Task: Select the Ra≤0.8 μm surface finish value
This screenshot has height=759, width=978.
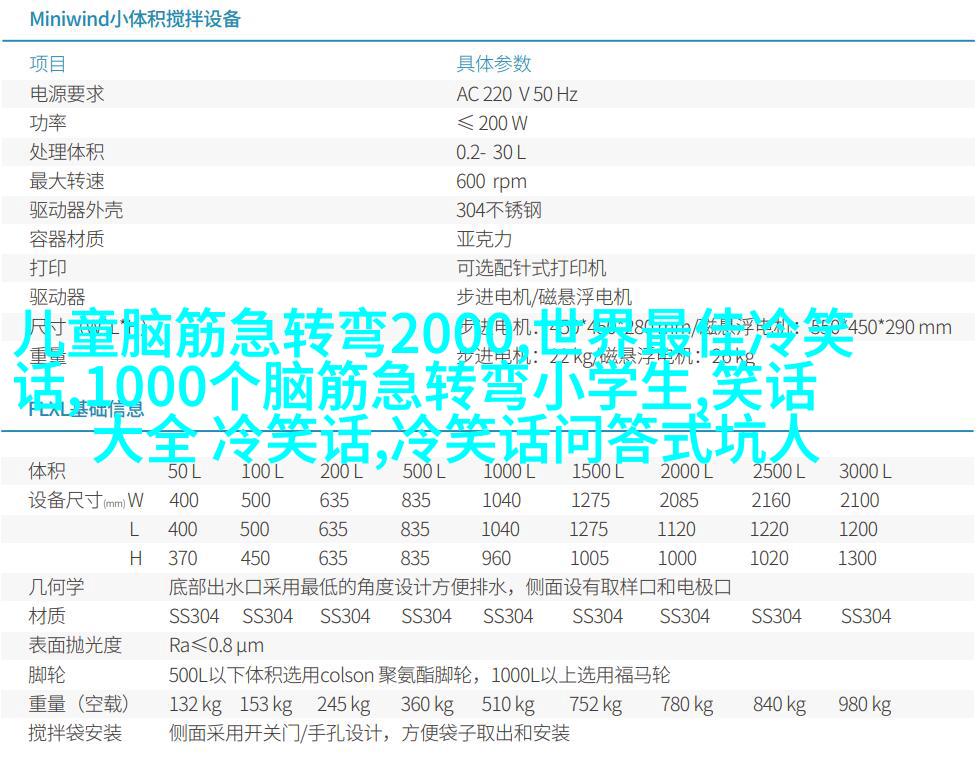Action: pyautogui.click(x=216, y=645)
